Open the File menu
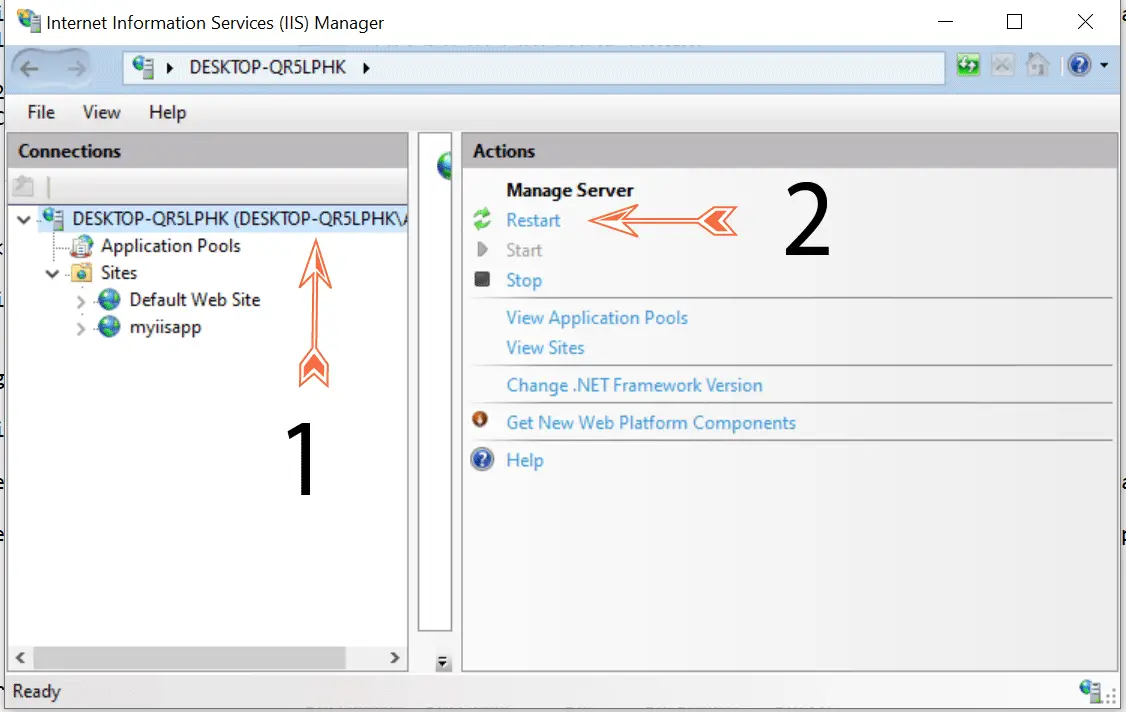 [41, 112]
